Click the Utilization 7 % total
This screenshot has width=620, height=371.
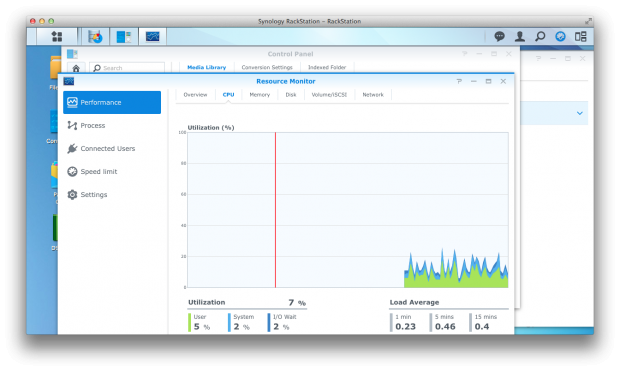click(x=297, y=303)
